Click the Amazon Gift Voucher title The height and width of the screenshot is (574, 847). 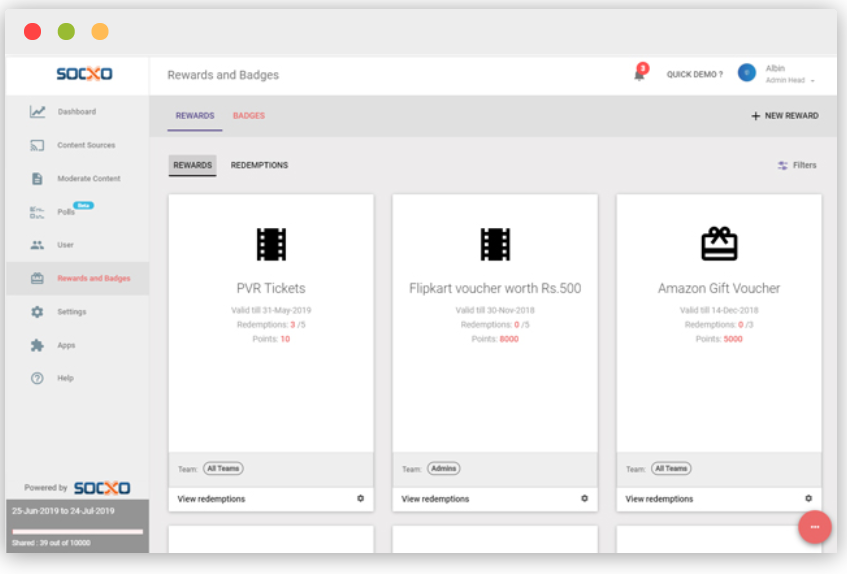[x=719, y=288]
